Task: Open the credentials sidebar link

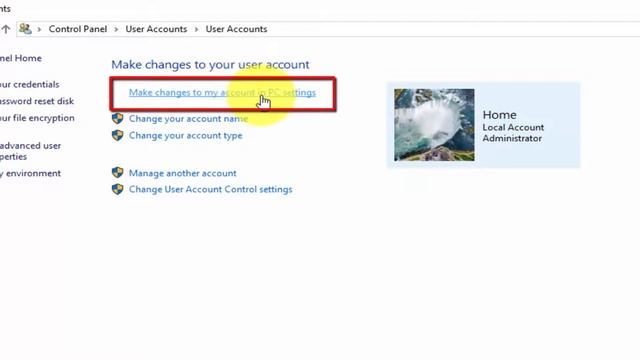Action: point(29,84)
